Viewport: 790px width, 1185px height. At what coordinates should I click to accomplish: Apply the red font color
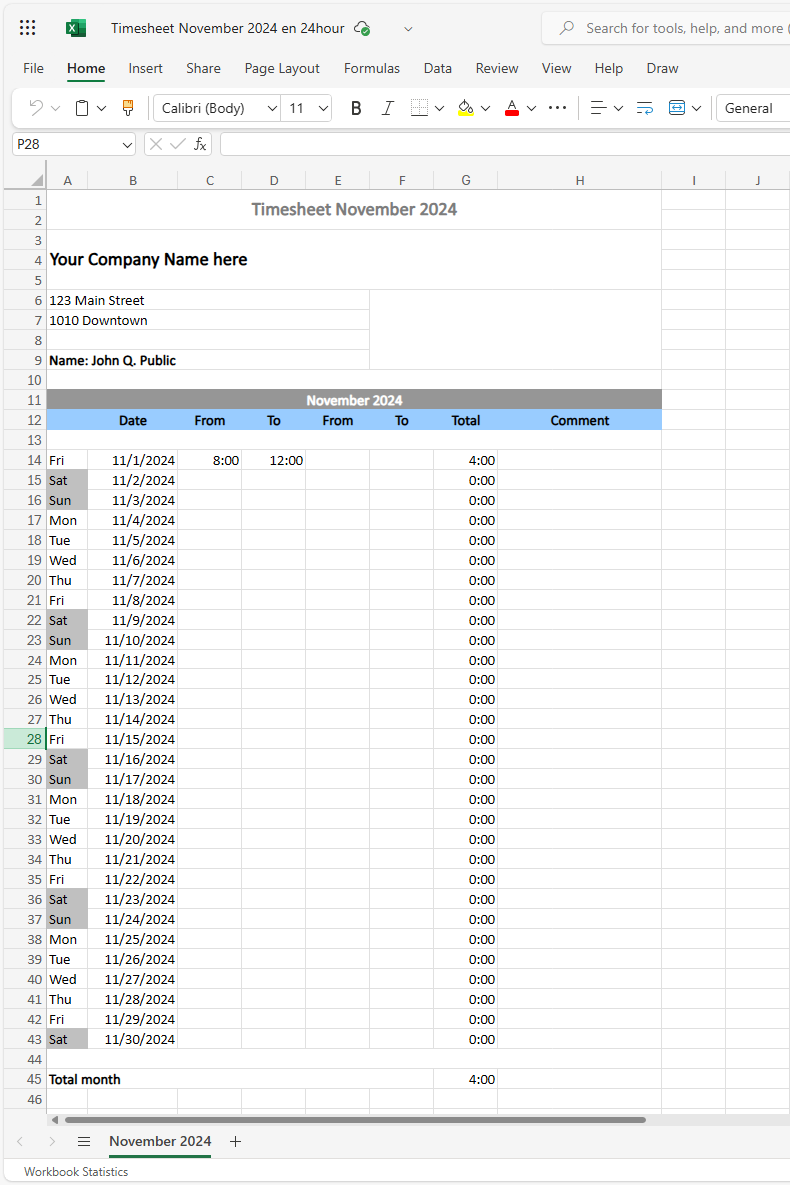pyautogui.click(x=512, y=108)
